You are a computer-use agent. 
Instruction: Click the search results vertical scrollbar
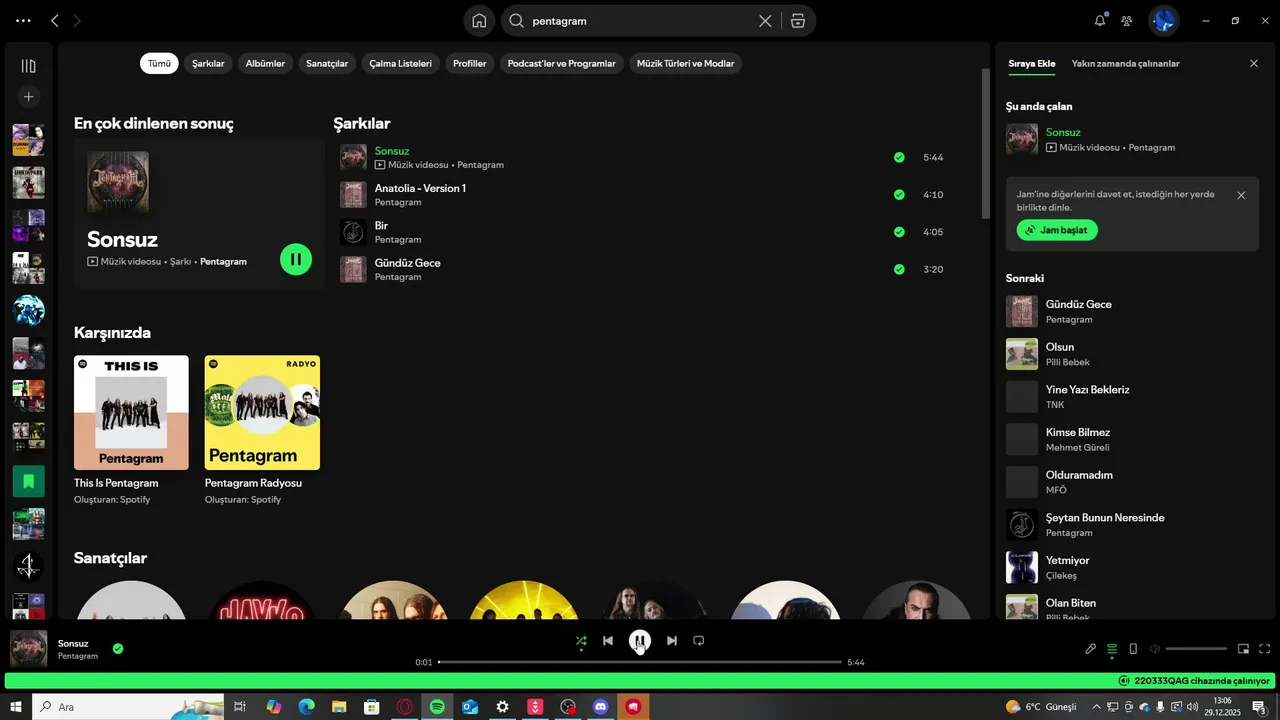tap(985, 143)
